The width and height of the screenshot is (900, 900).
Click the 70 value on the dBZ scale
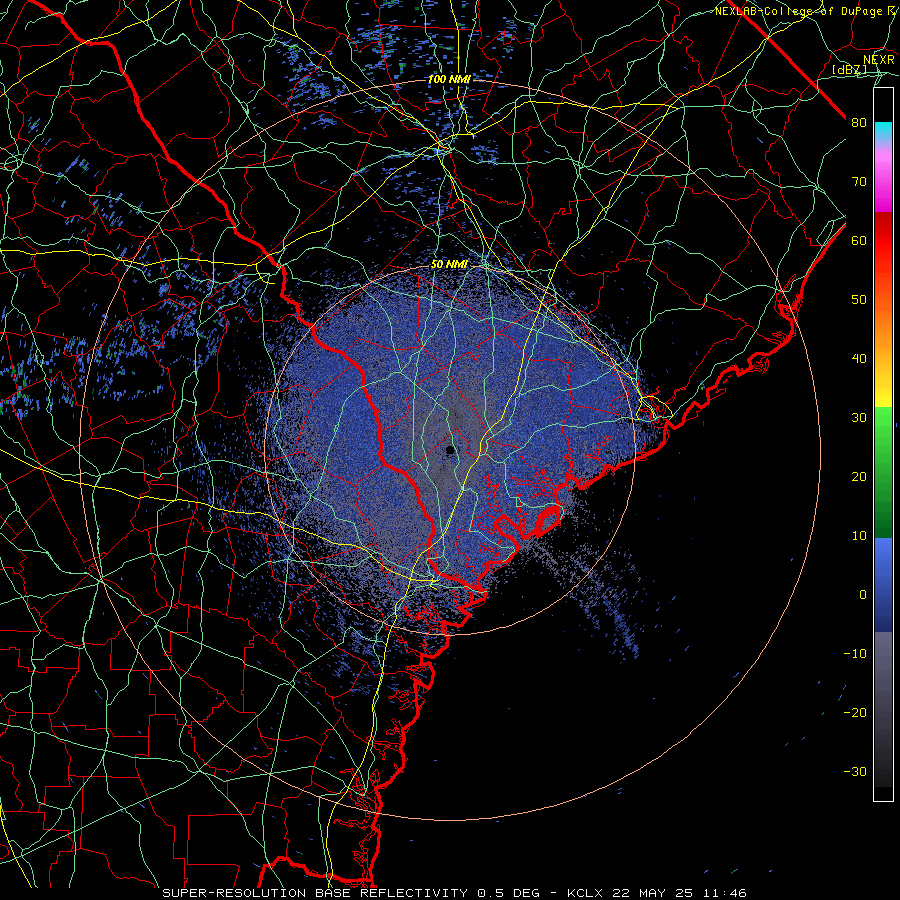click(859, 182)
